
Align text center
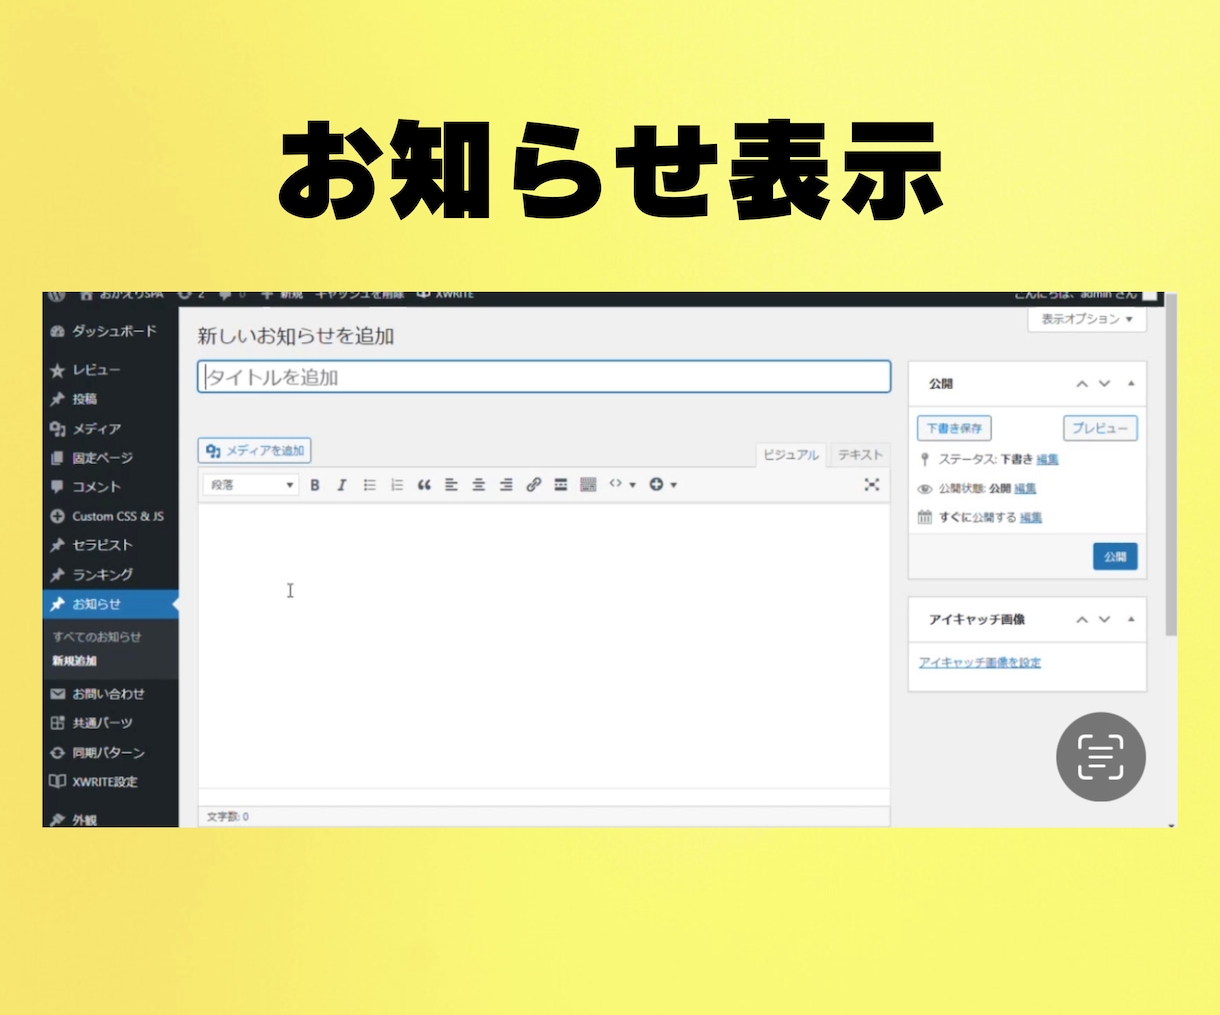479,485
